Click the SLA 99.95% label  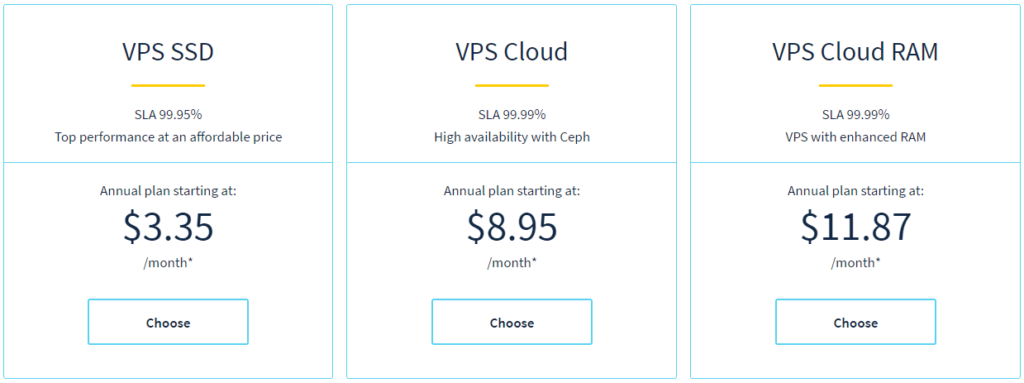168,114
